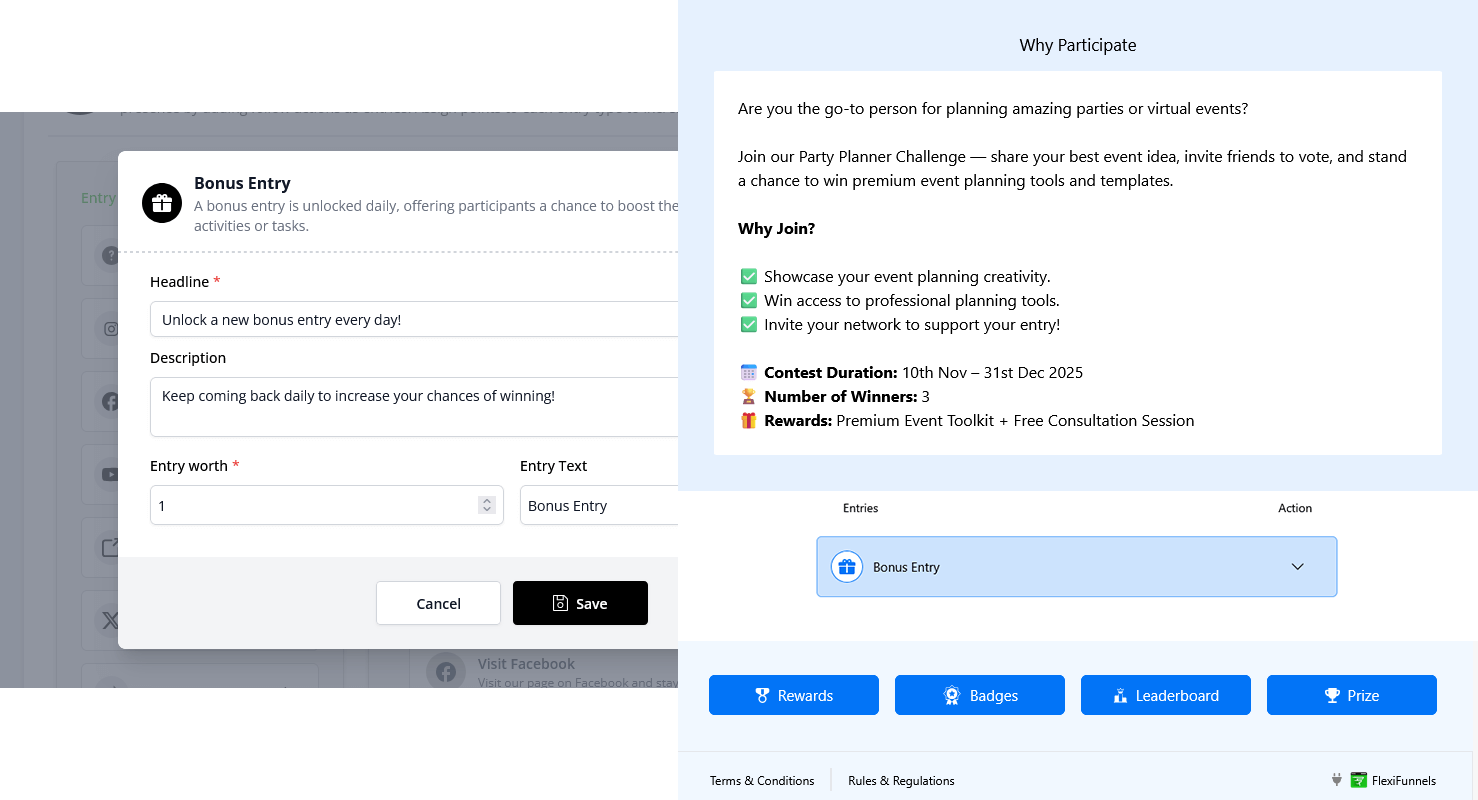Image resolution: width=1478 pixels, height=800 pixels.
Task: Select the X (Twitter) entry icon in the dimmed sidebar
Action: 111,621
